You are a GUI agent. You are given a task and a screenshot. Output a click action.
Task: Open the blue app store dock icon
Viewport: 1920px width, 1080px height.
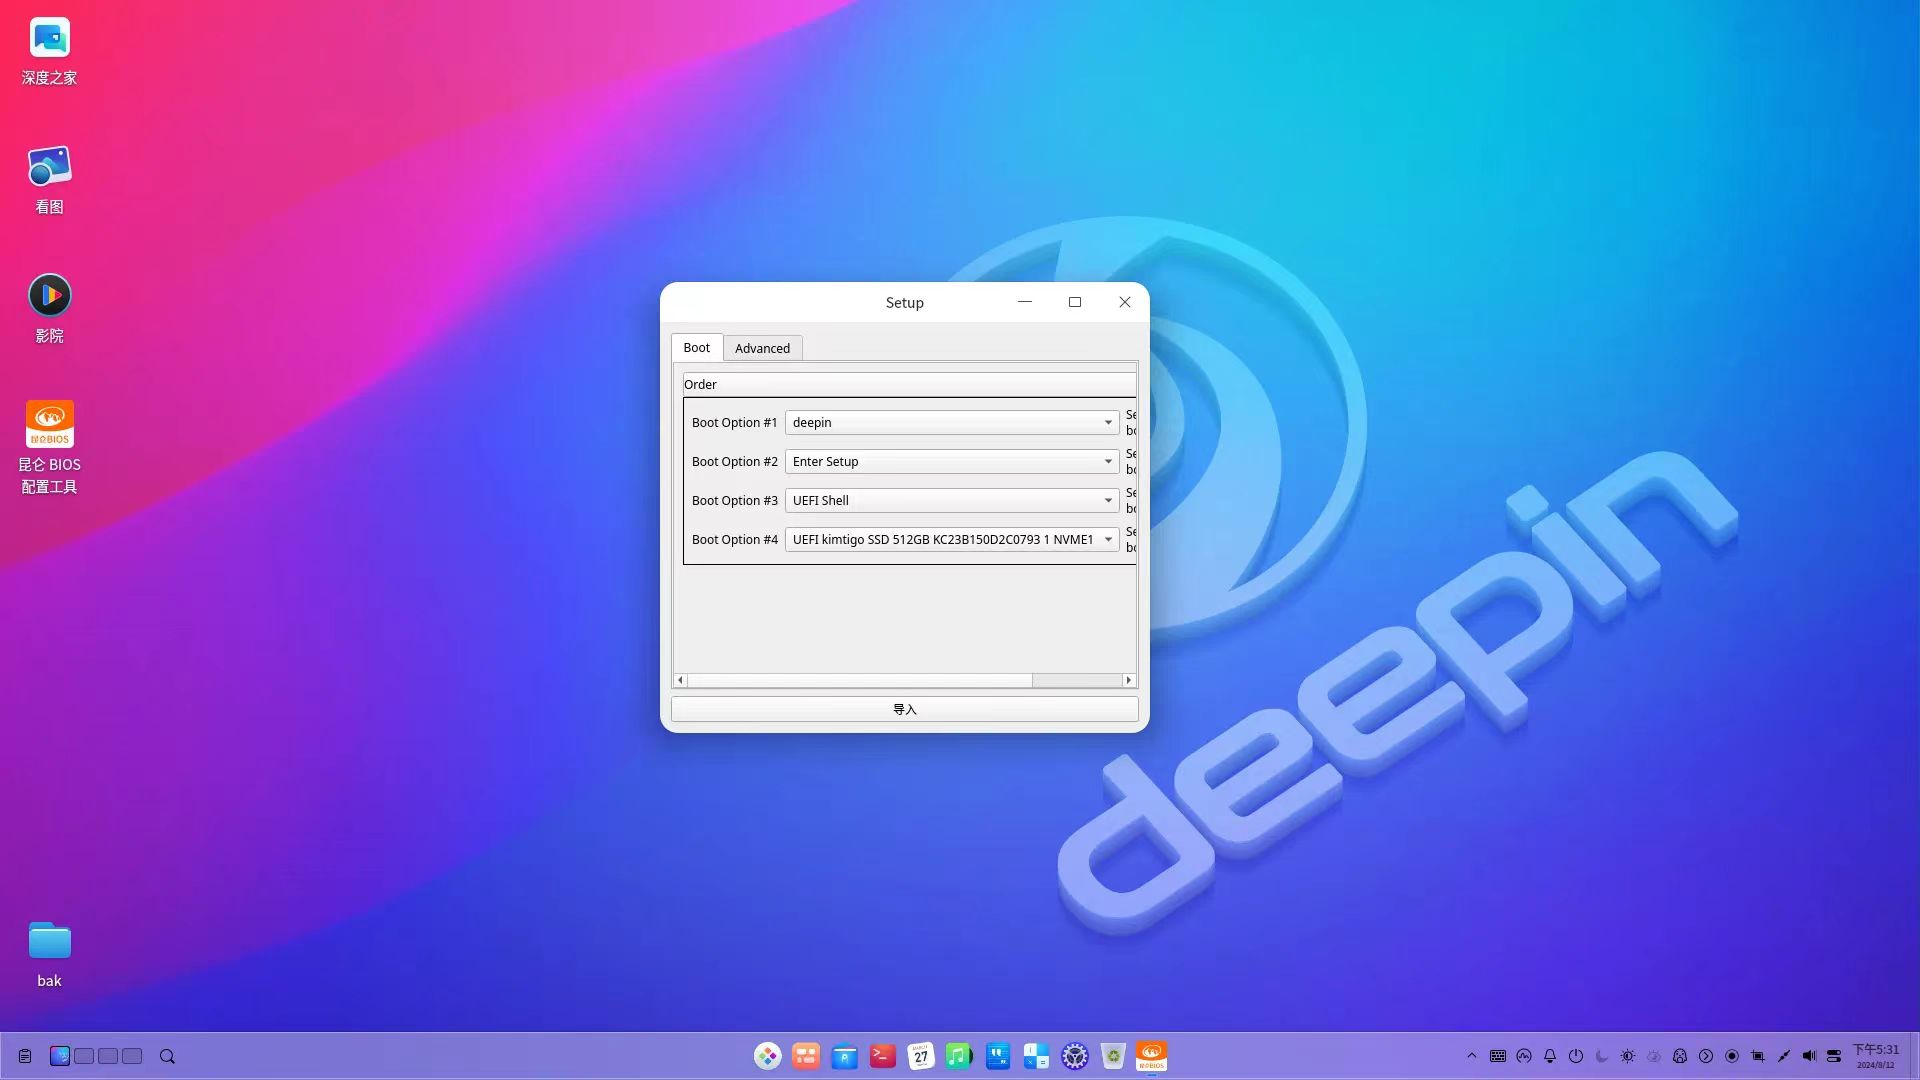844,1056
